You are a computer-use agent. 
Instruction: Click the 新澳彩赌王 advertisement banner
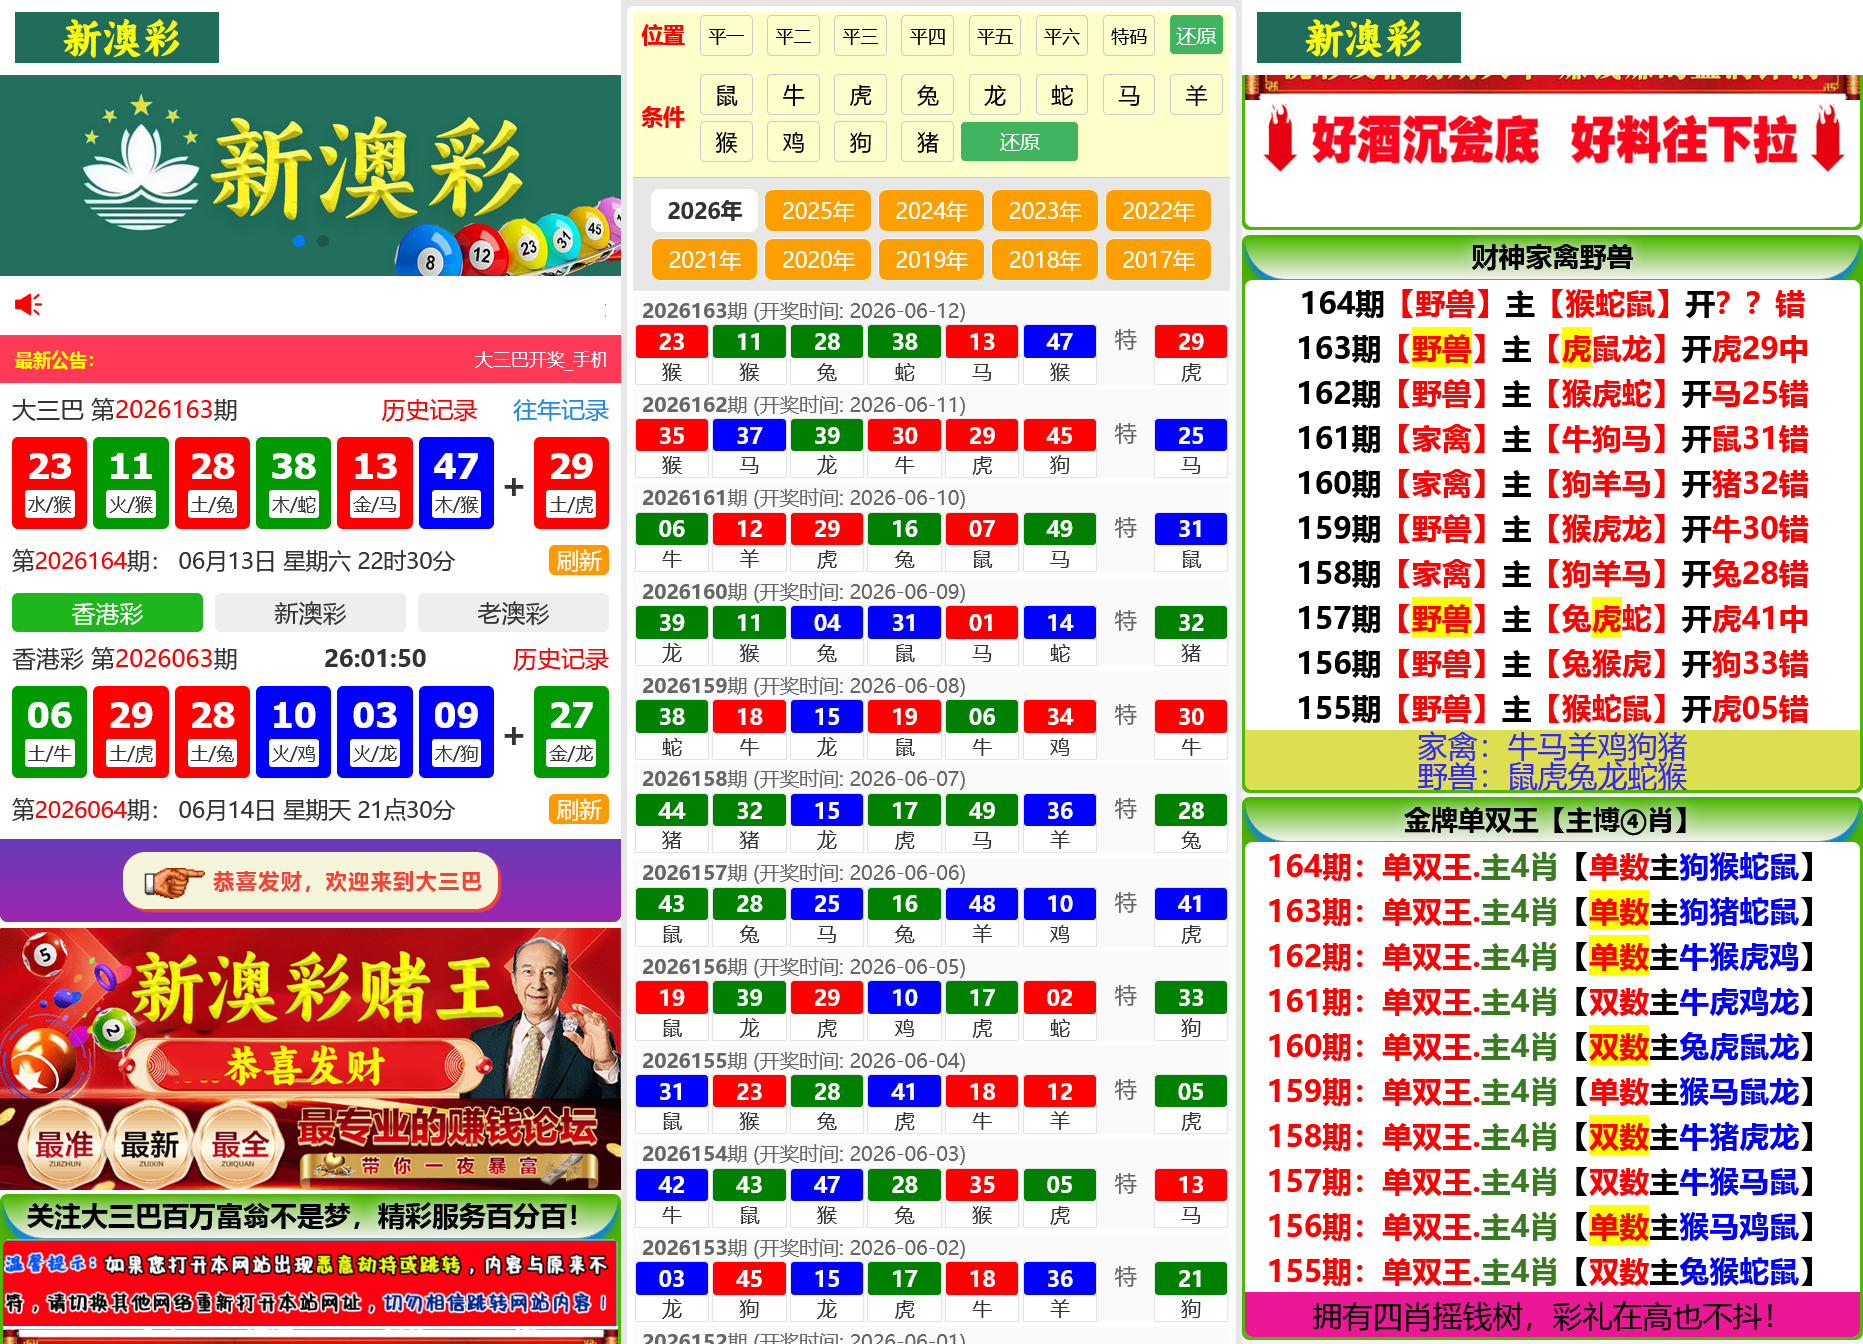310,1058
